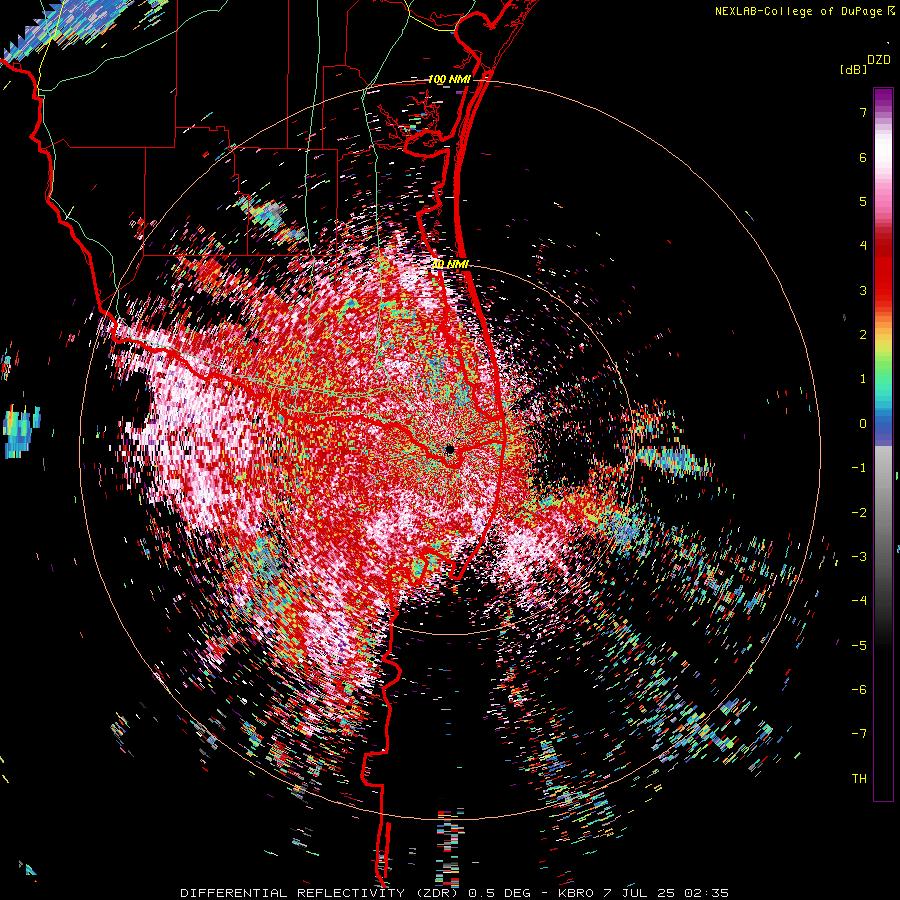Click the colorbar value -6 label
Screen dimensions: 900x900
[x=859, y=690]
